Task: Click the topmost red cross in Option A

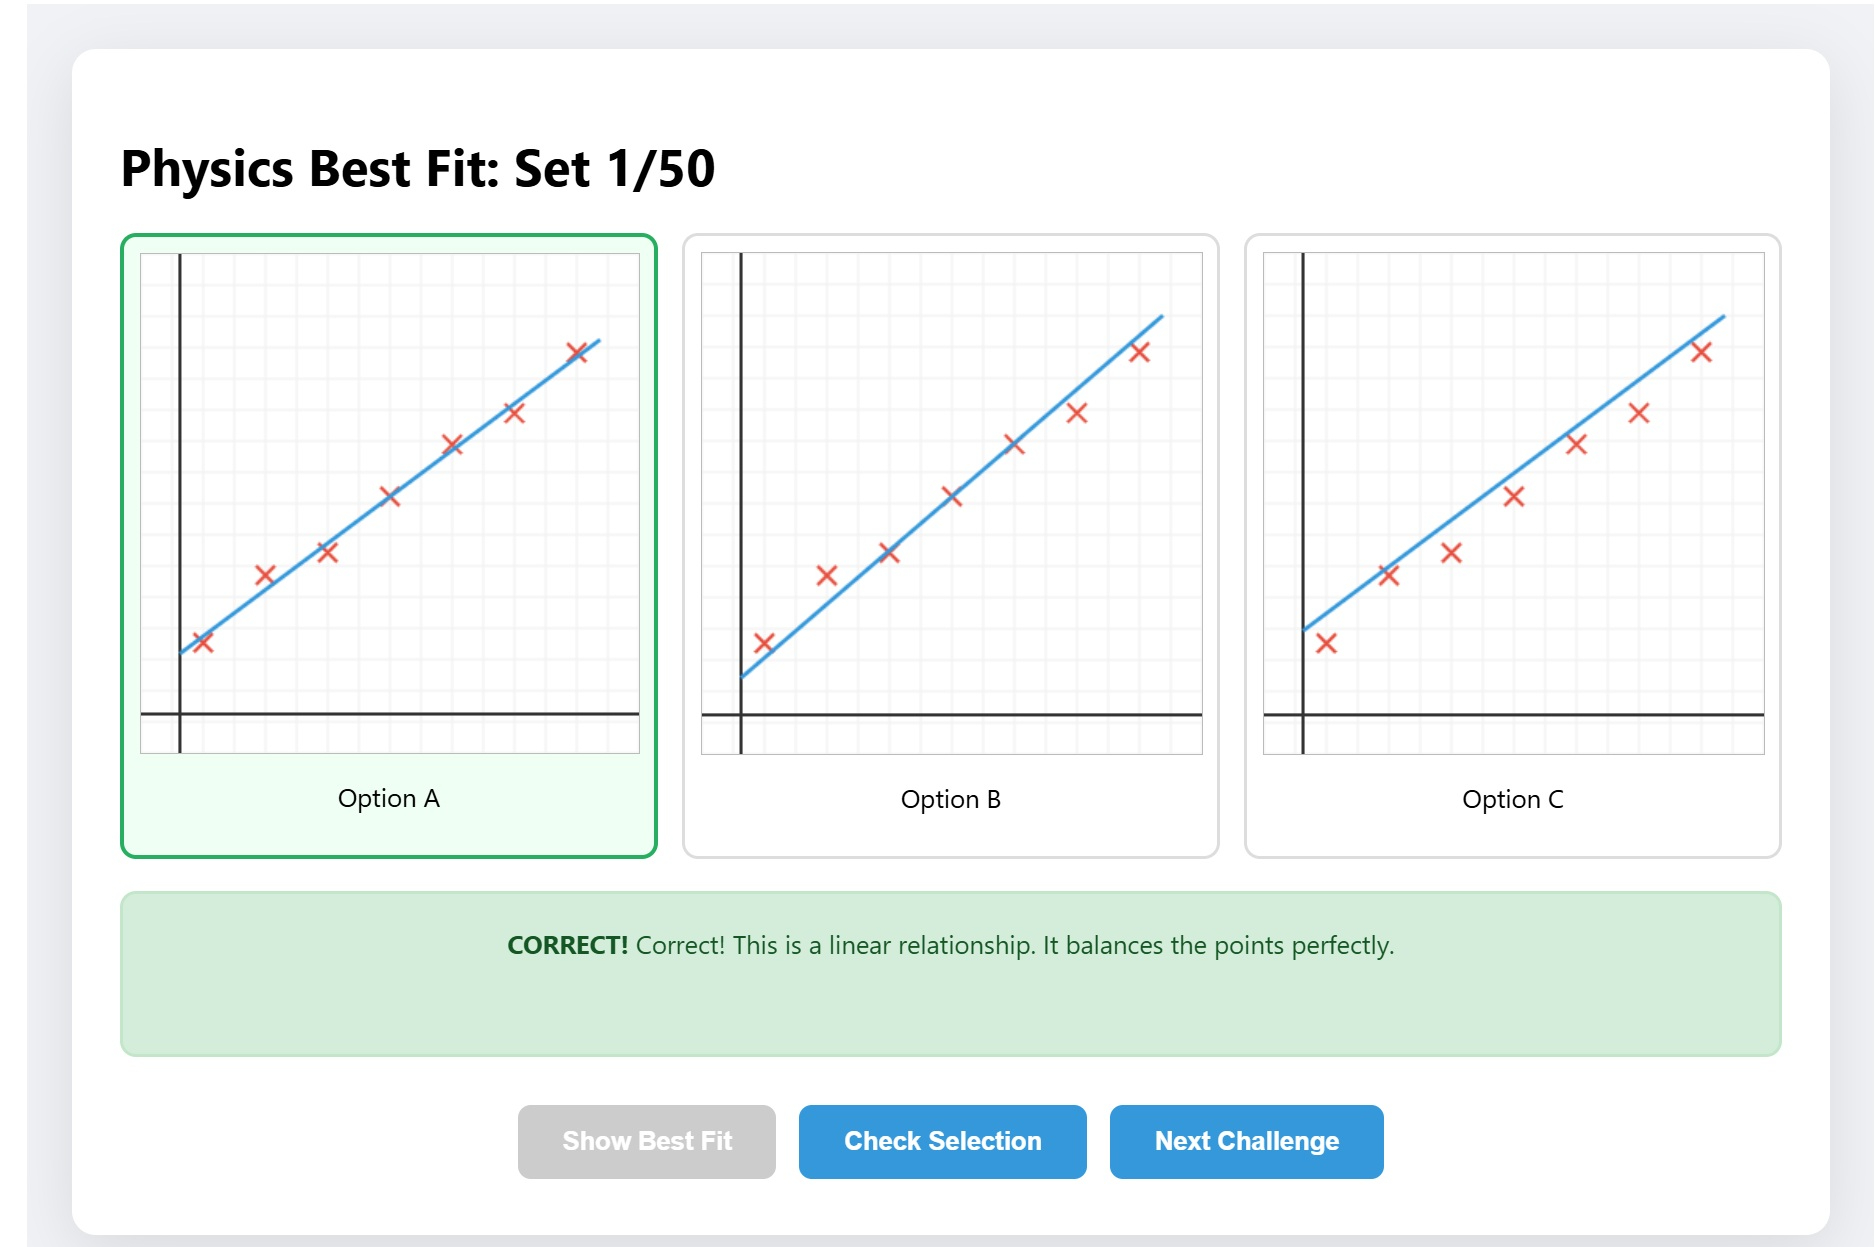Action: [x=577, y=352]
